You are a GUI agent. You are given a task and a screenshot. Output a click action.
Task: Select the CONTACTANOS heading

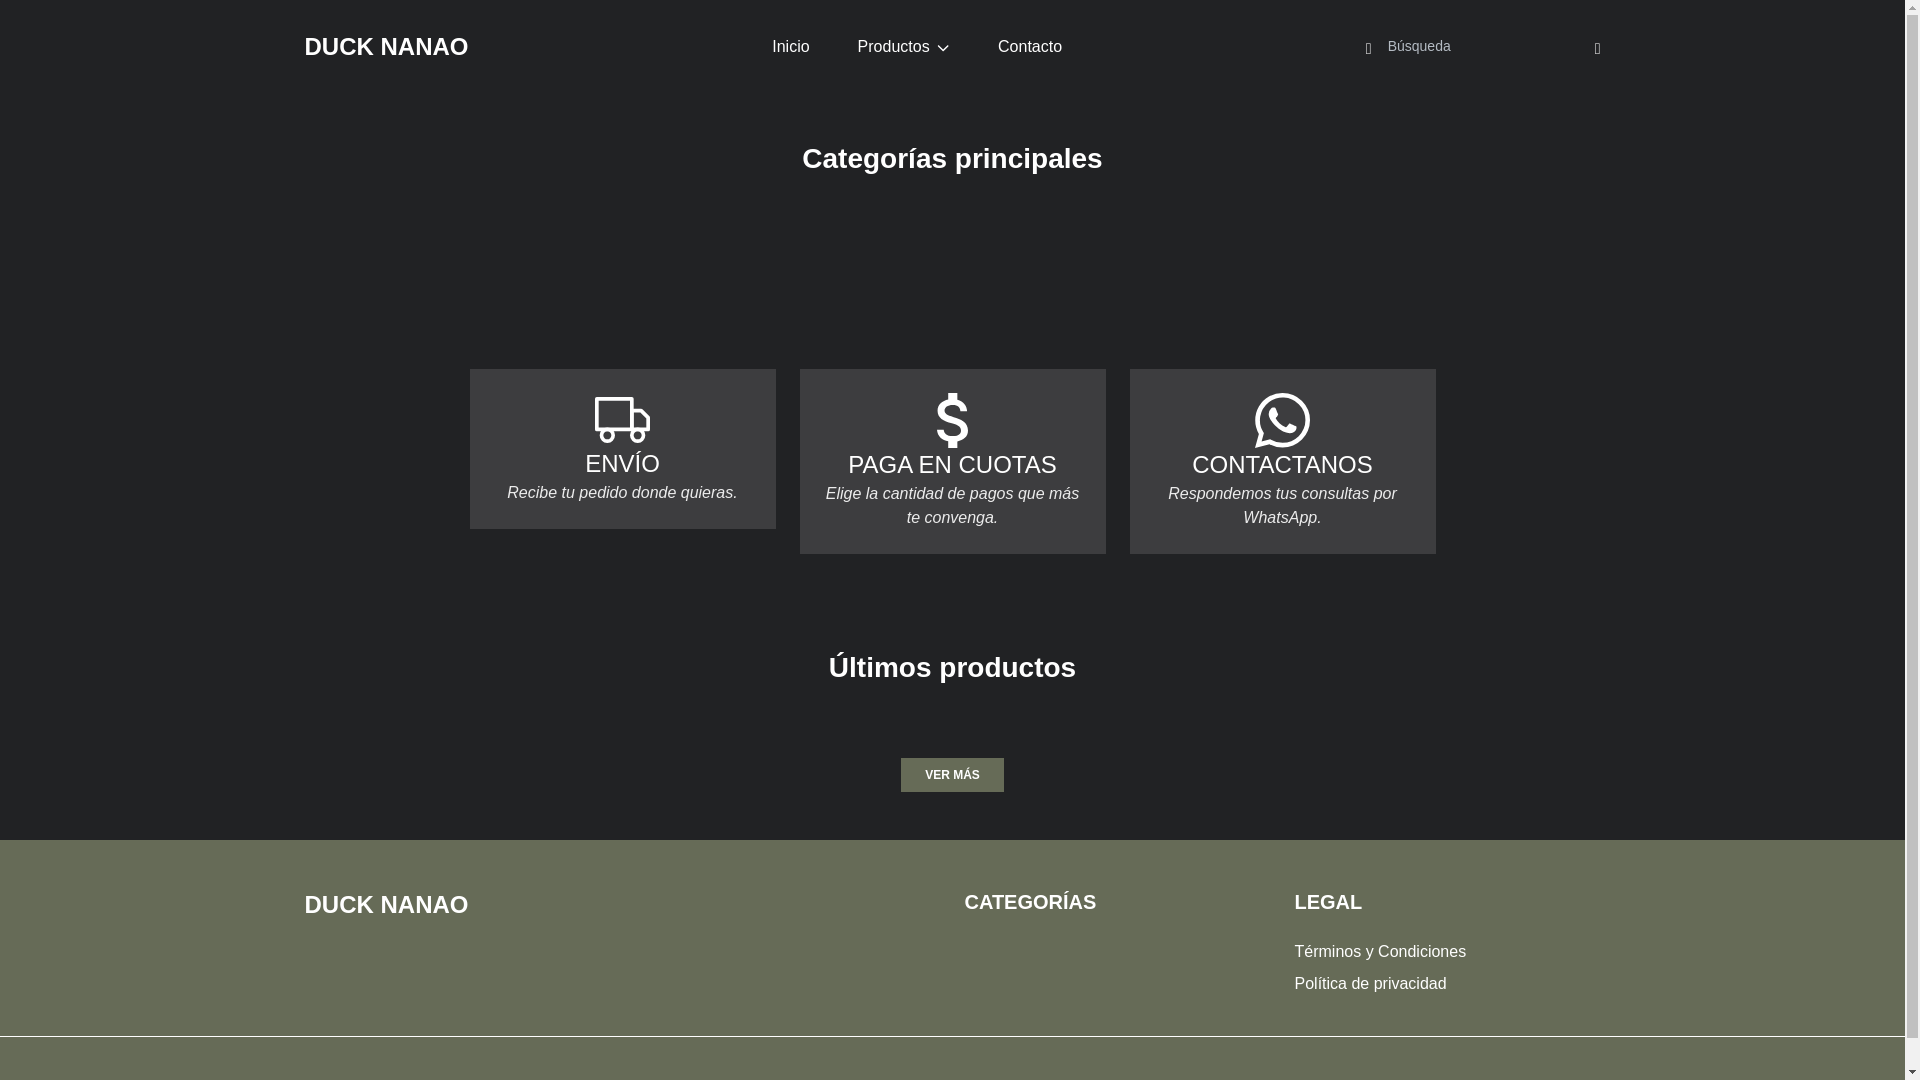(x=1282, y=465)
